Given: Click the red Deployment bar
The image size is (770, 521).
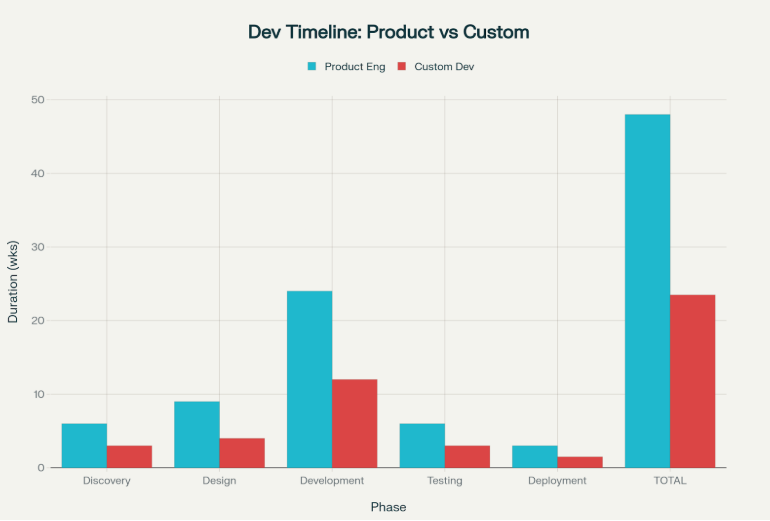Looking at the screenshot, I should click(x=580, y=462).
